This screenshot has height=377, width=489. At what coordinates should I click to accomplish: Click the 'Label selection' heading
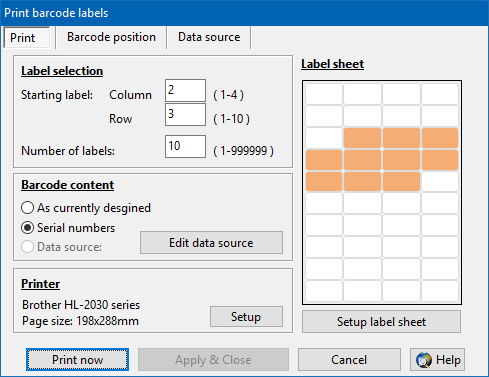pos(62,71)
